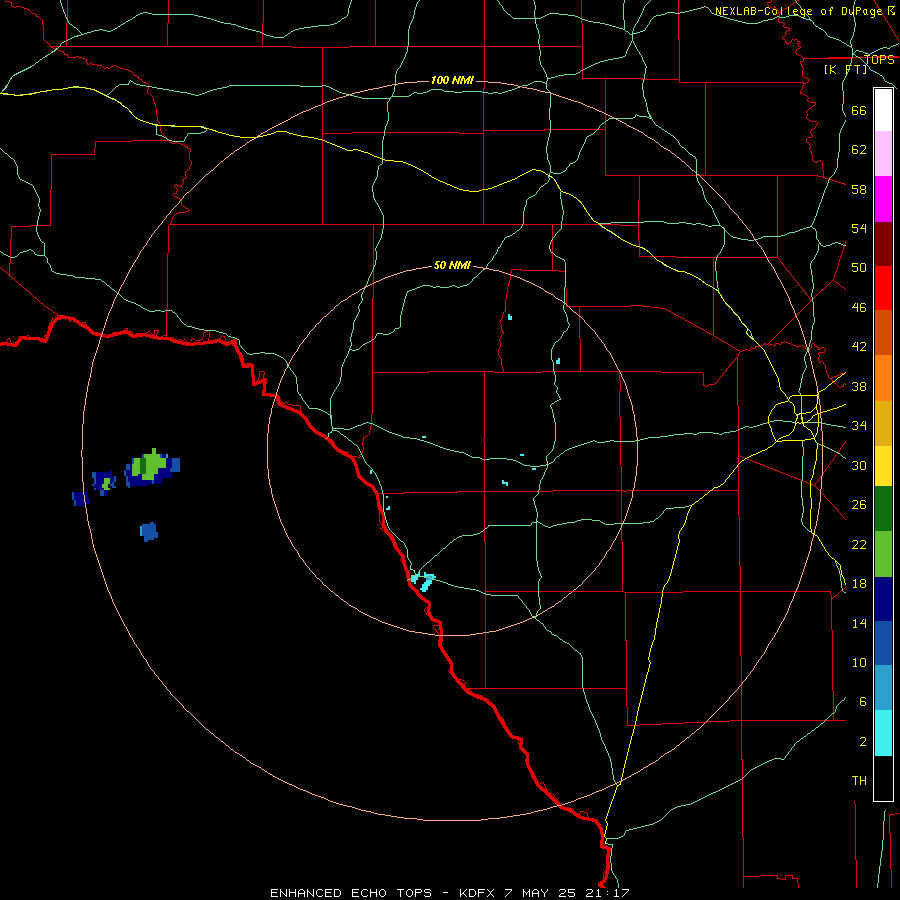Click the "42" legend value
900x900 pixels.
click(859, 347)
